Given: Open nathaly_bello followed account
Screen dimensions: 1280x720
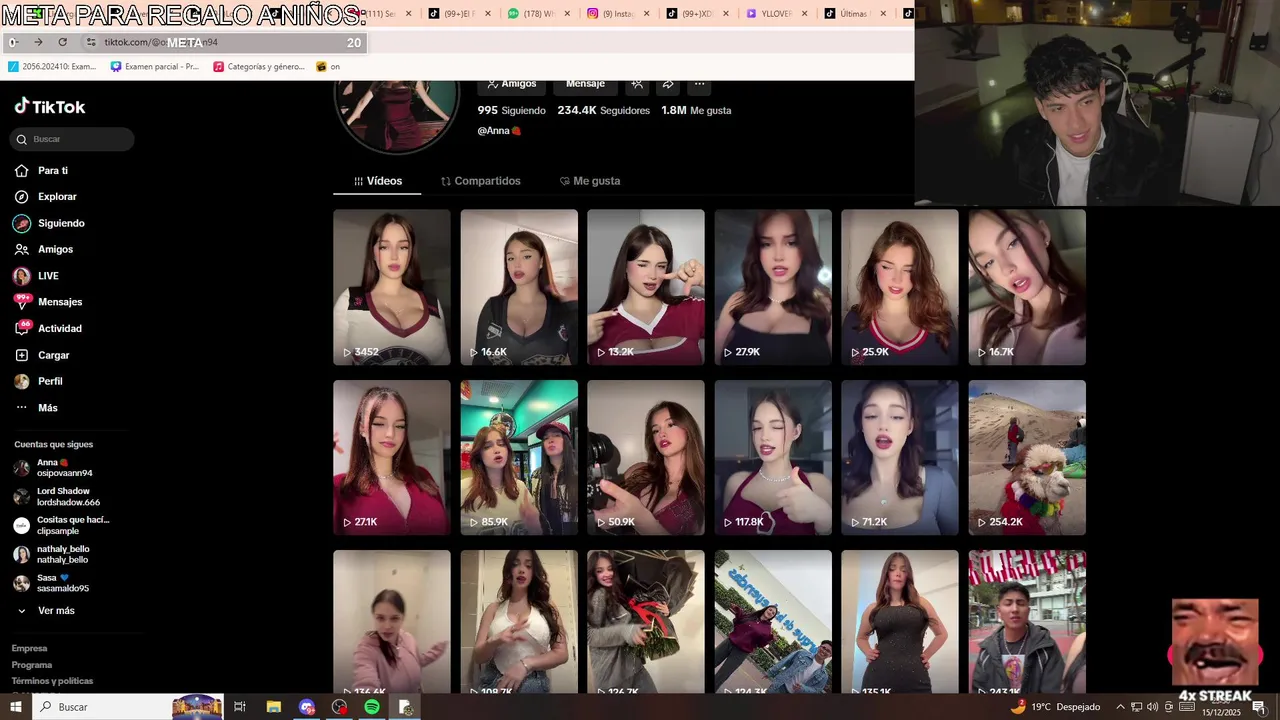Looking at the screenshot, I should click(52, 555).
